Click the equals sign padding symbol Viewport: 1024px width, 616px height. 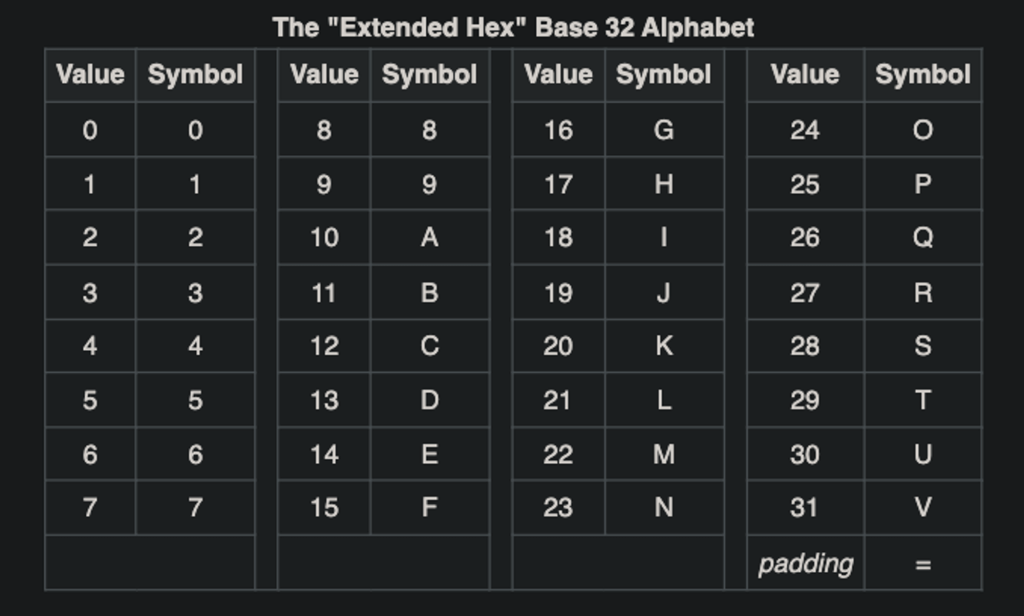click(923, 564)
